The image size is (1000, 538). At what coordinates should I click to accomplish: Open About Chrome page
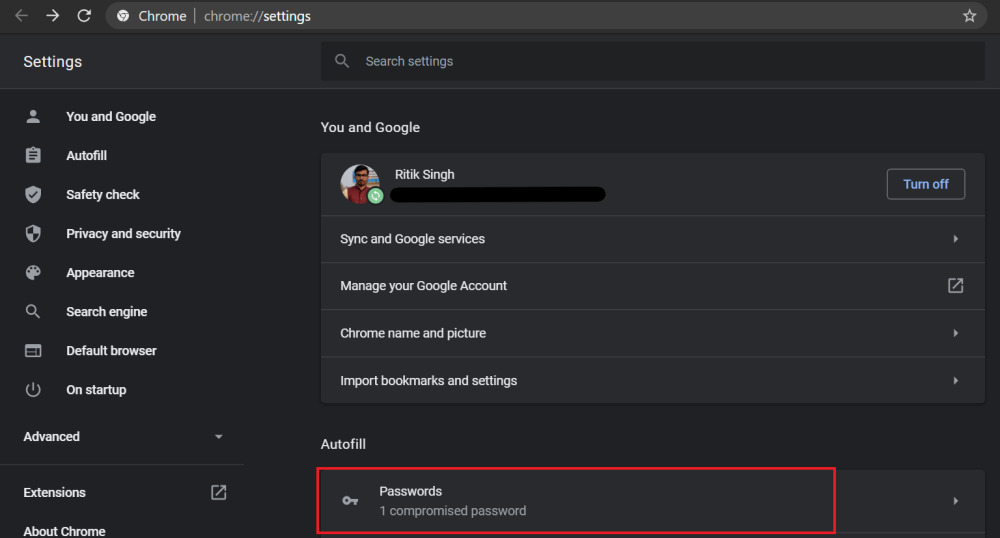click(x=64, y=531)
